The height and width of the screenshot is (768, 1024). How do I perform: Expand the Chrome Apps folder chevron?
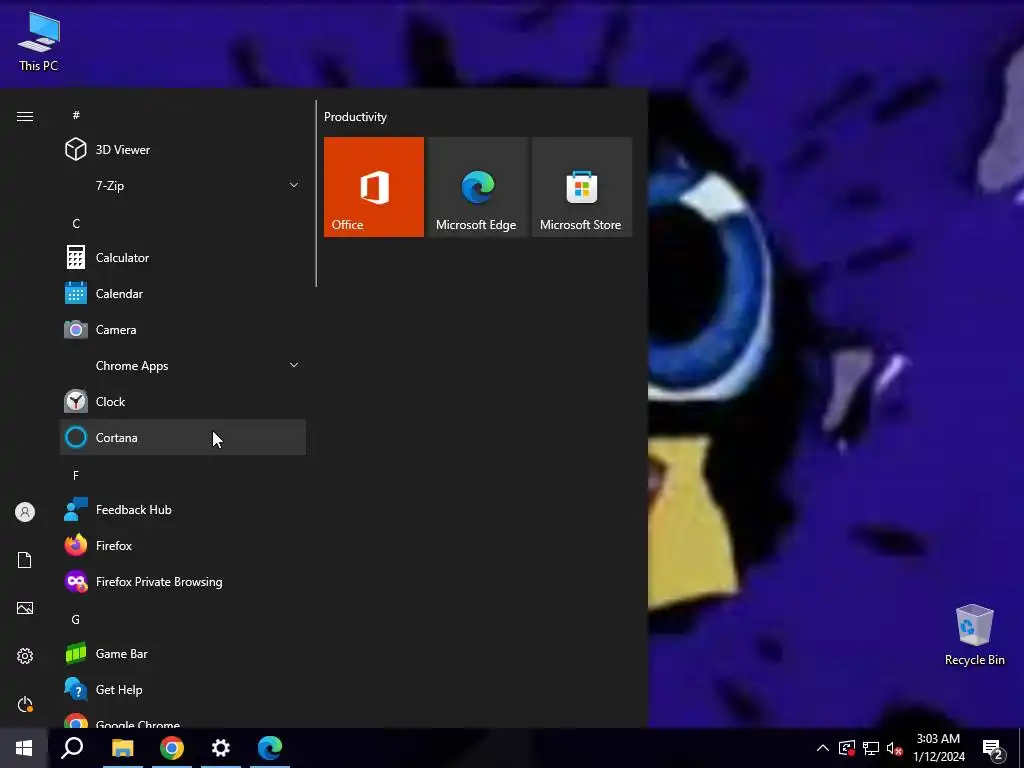point(294,365)
